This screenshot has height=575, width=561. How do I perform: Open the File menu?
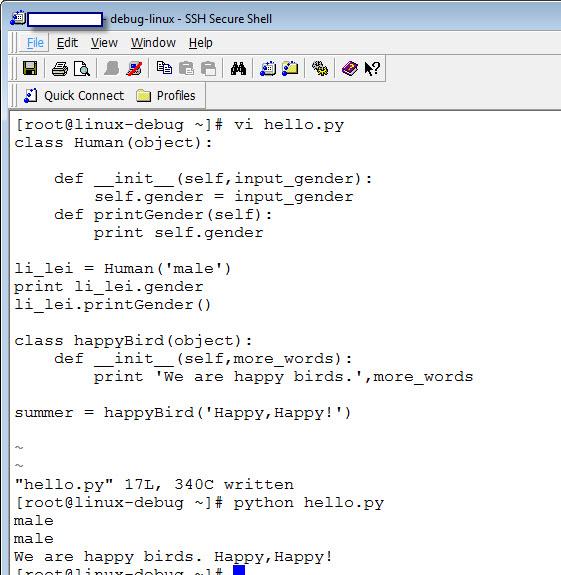[35, 43]
